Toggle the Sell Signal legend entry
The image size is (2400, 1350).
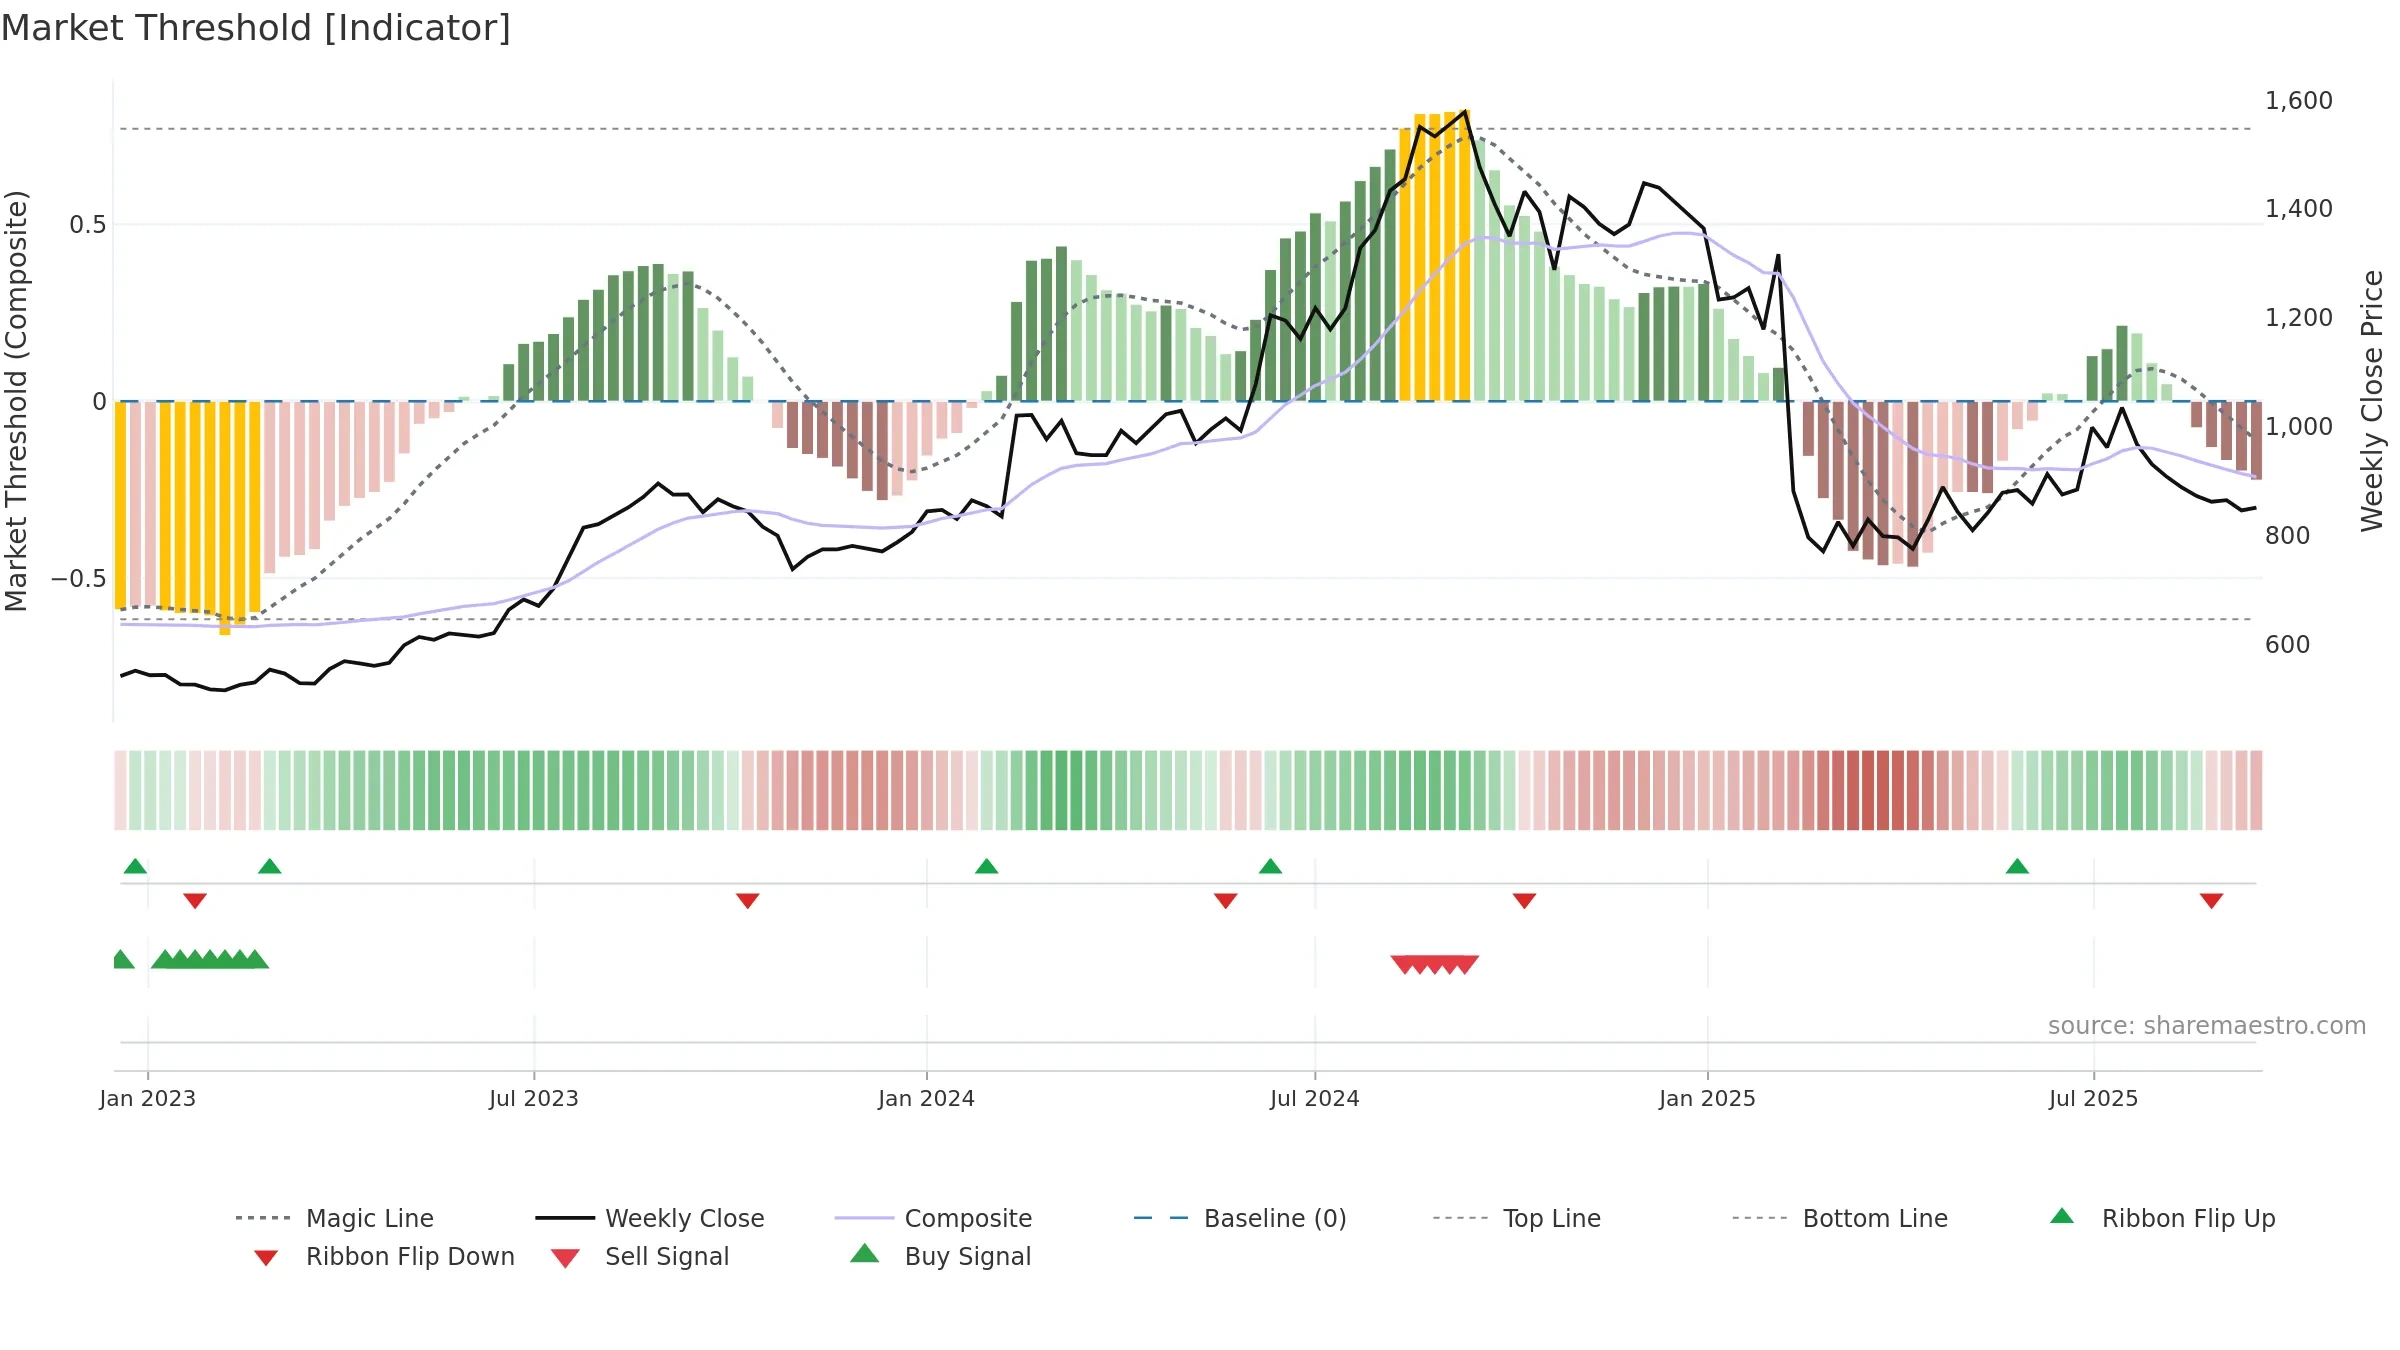click(640, 1256)
